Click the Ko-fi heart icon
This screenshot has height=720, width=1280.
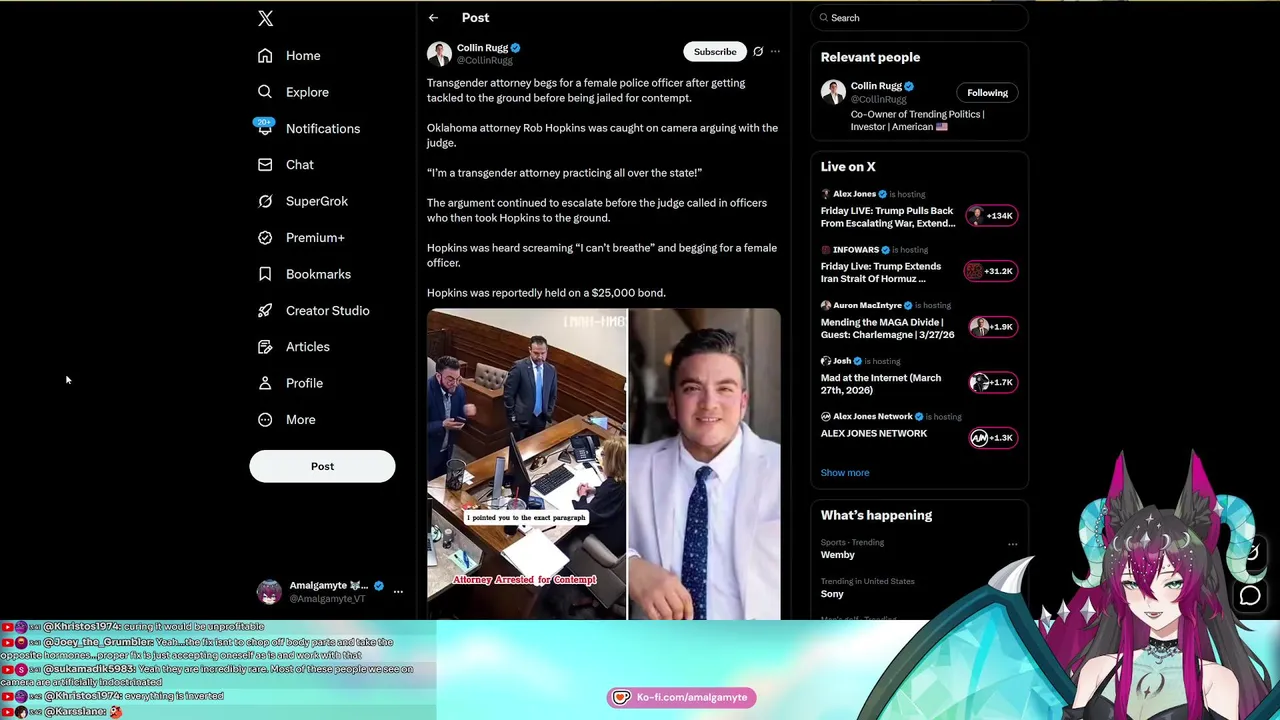(x=621, y=697)
